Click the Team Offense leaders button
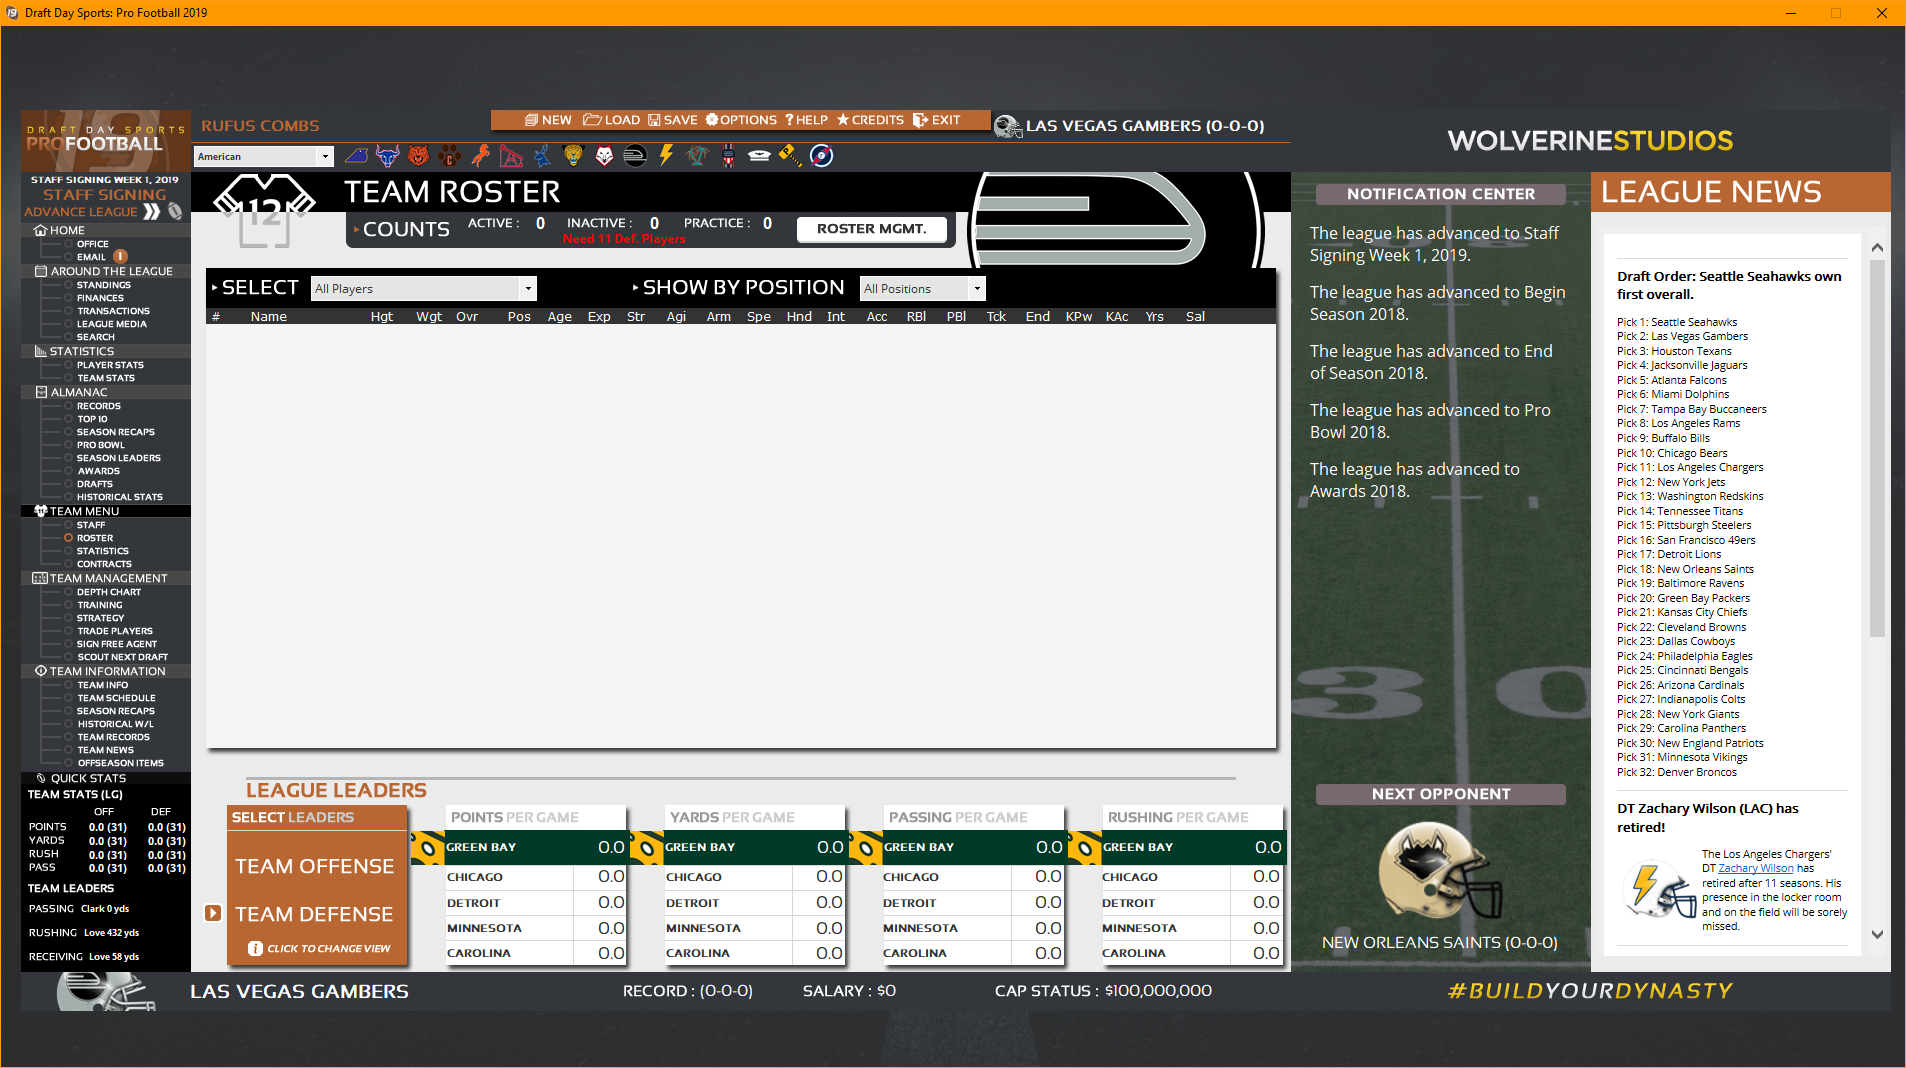Image resolution: width=1906 pixels, height=1068 pixels. 315,866
